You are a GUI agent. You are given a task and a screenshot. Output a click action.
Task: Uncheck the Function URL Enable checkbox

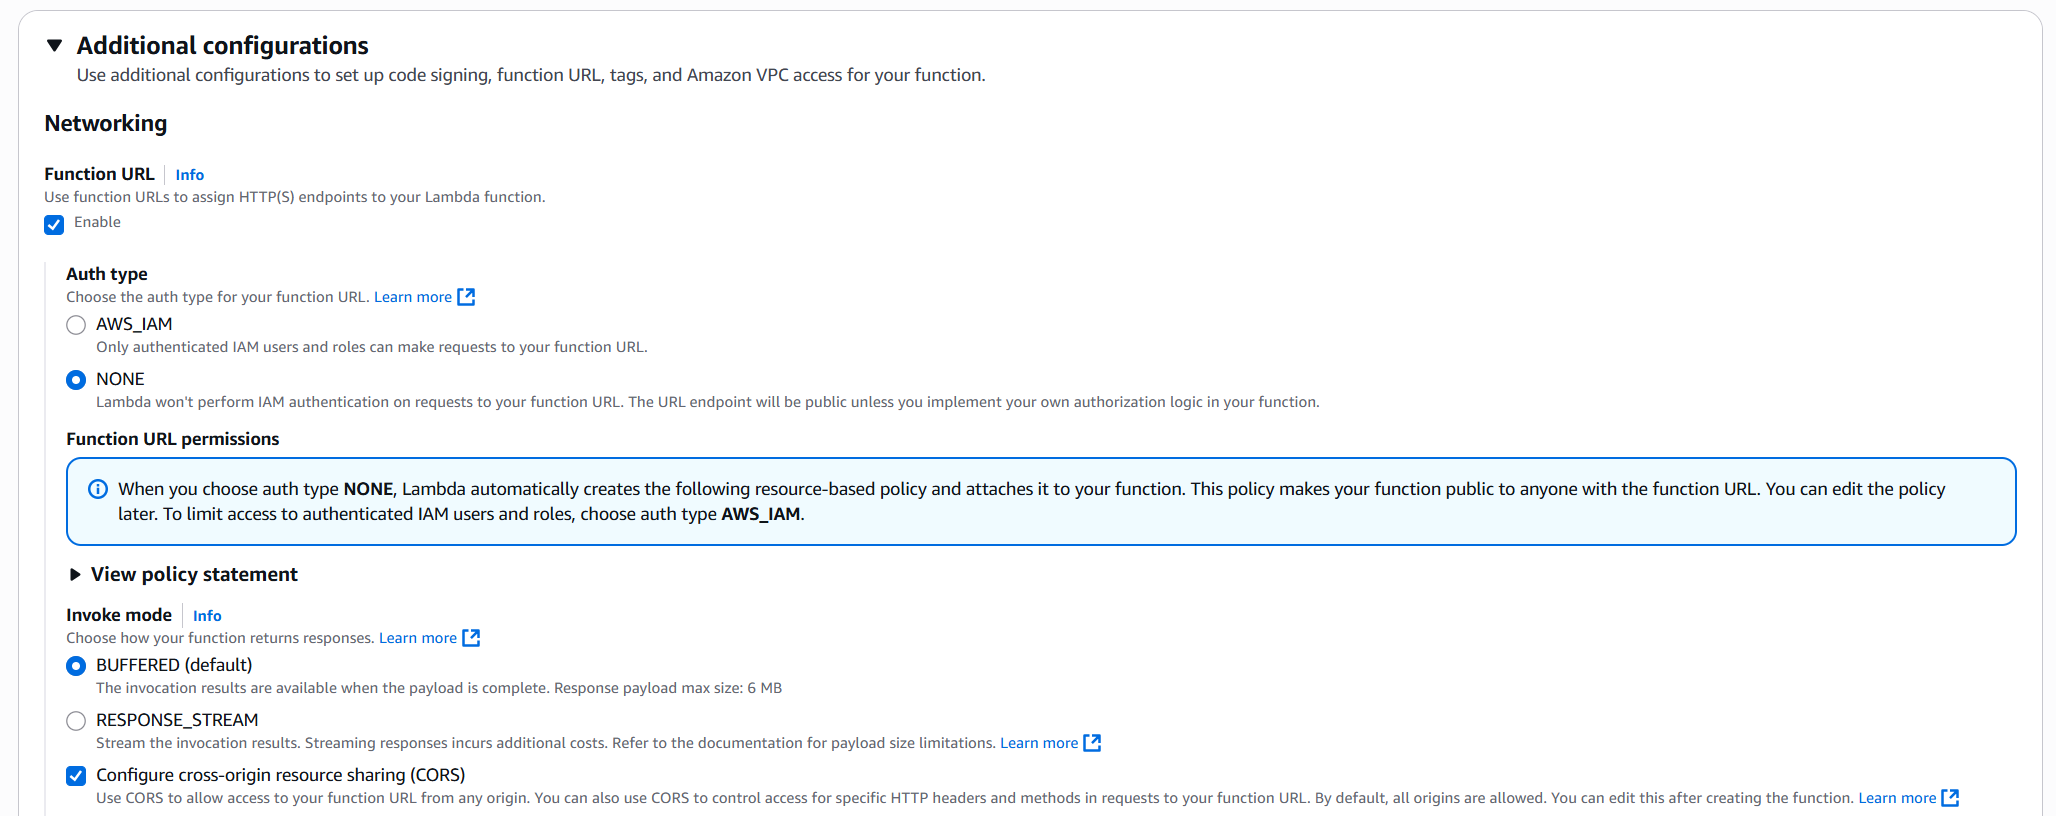click(x=54, y=224)
